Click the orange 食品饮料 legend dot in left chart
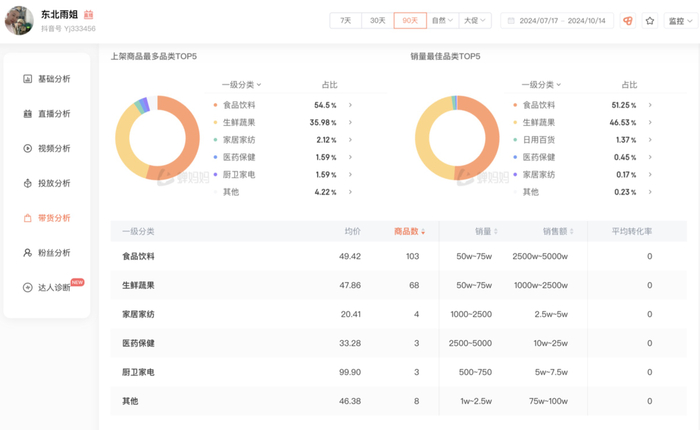 (x=215, y=105)
